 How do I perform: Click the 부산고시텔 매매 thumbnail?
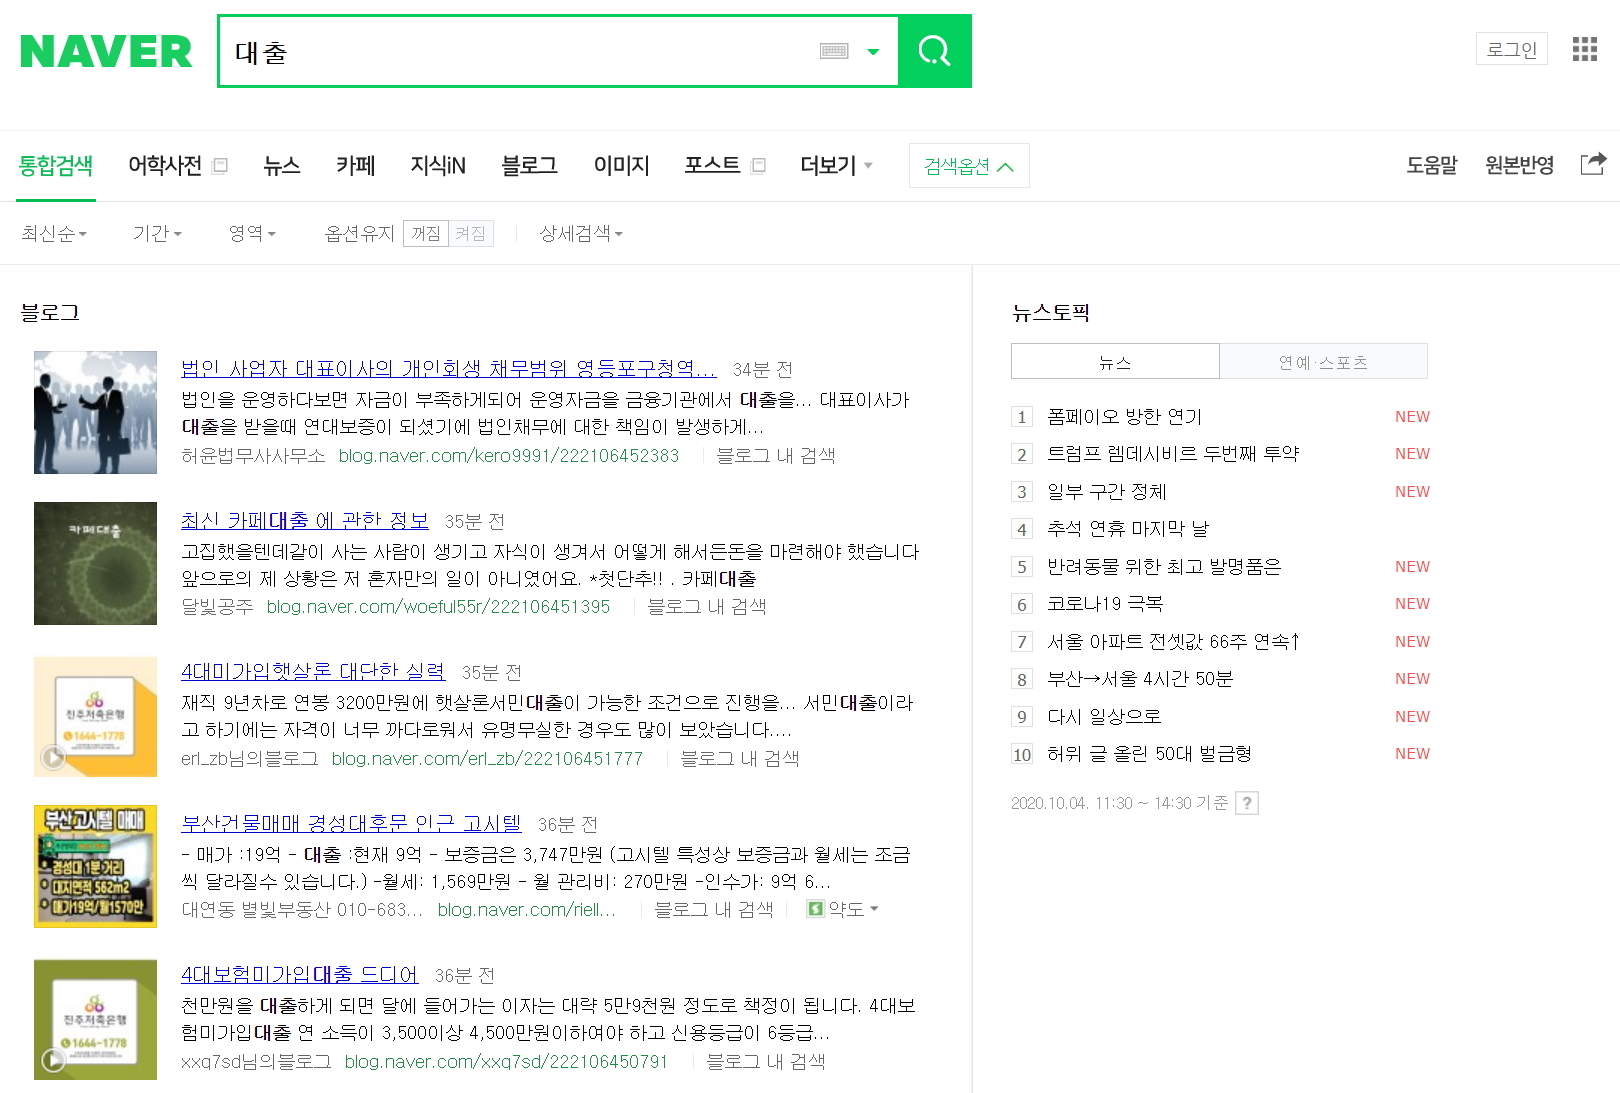coord(95,866)
